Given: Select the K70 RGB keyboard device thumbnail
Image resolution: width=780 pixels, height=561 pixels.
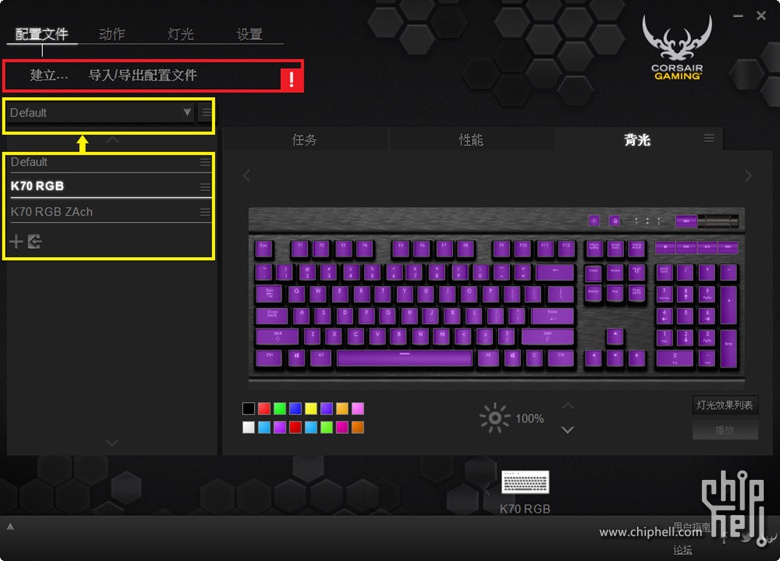Looking at the screenshot, I should 525,482.
